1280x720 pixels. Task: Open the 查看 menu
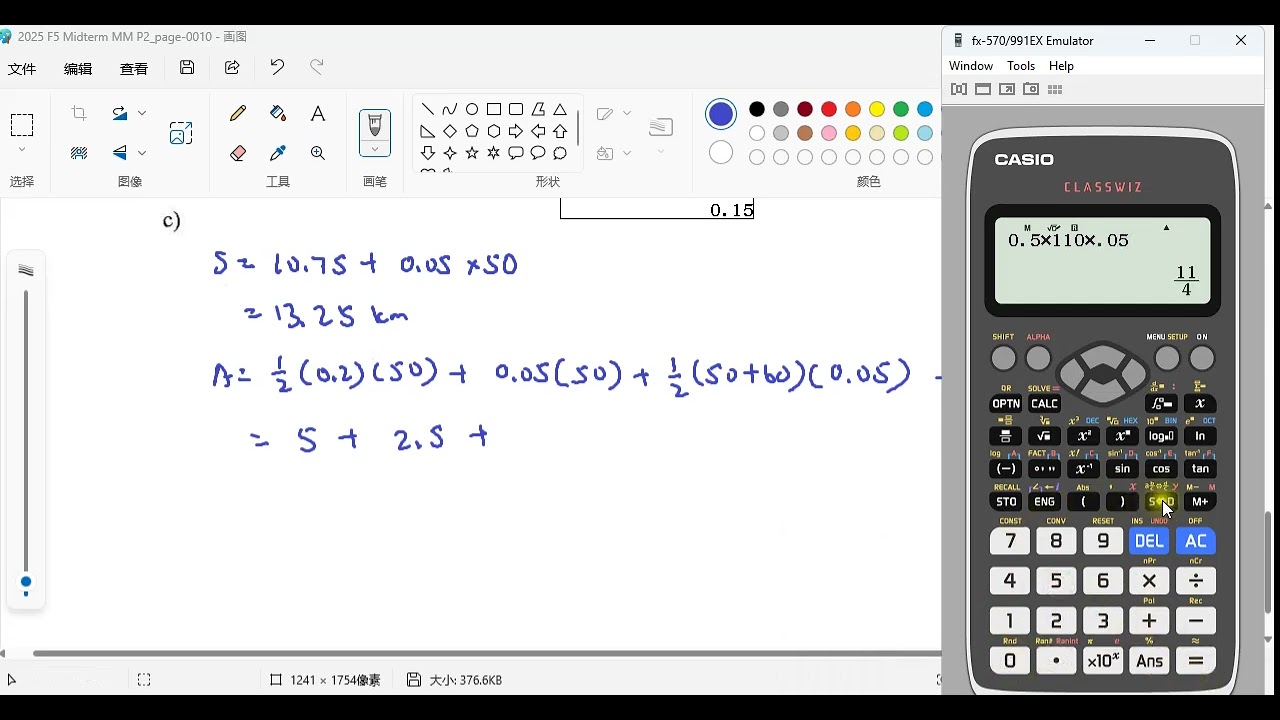point(134,69)
